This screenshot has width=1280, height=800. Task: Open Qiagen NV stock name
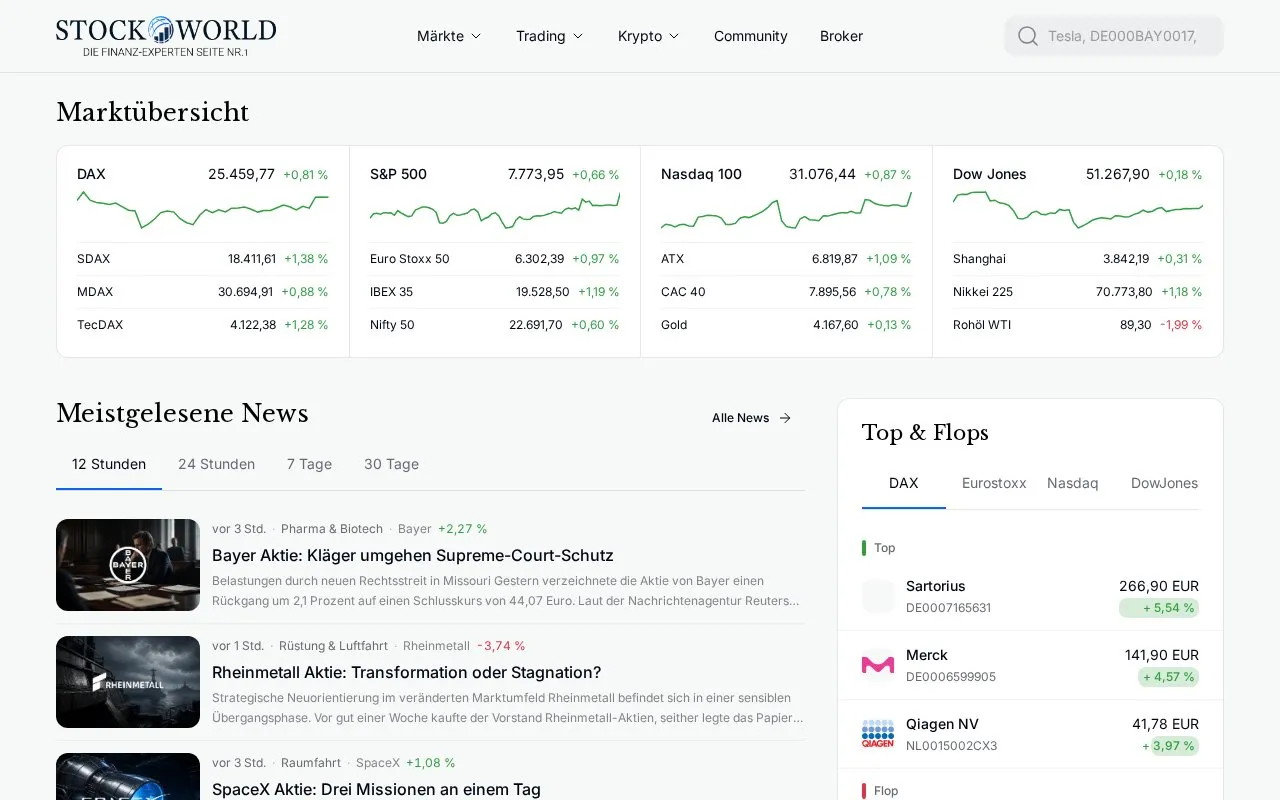942,724
